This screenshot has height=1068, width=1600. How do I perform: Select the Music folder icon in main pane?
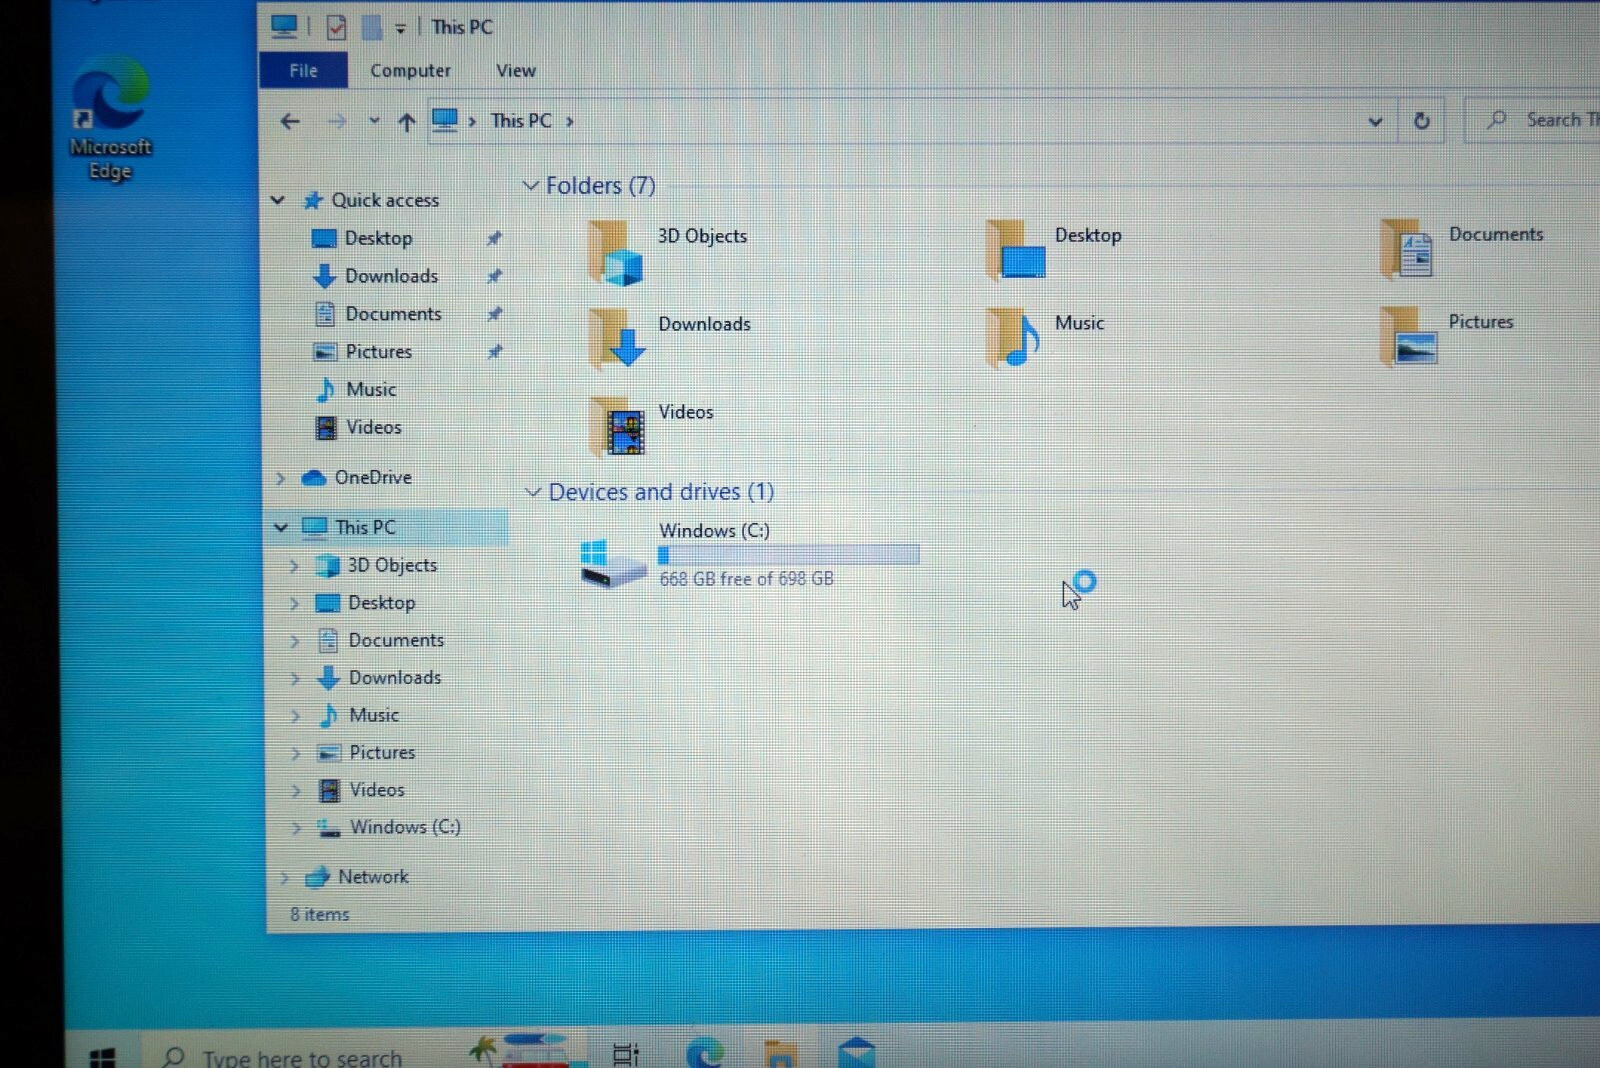[x=1013, y=337]
